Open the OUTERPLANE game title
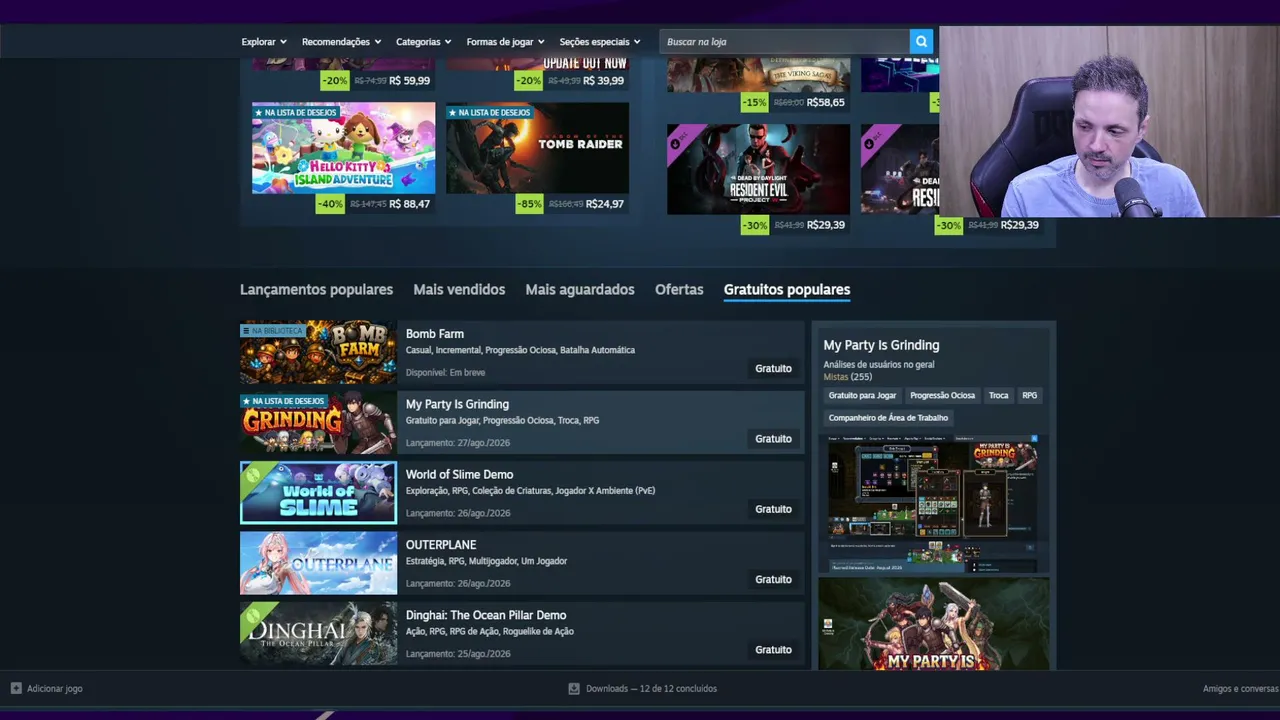Image resolution: width=1280 pixels, height=720 pixels. point(441,545)
